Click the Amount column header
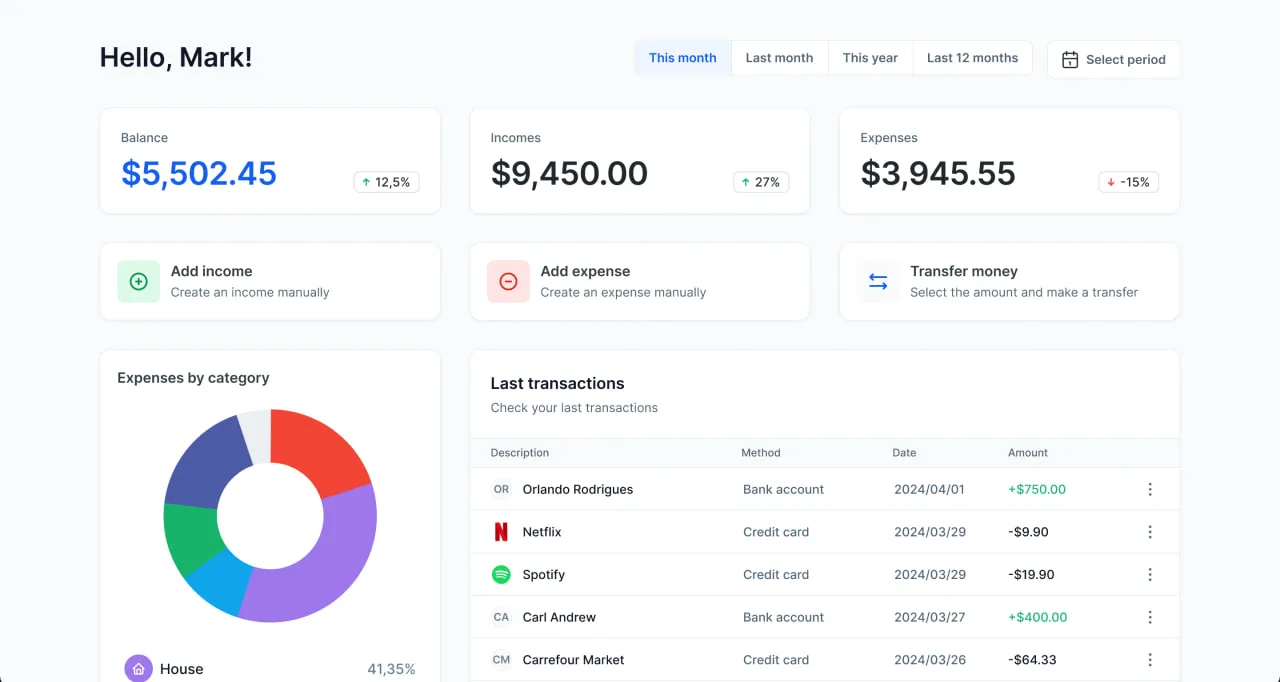This screenshot has height=682, width=1280. pyautogui.click(x=1028, y=453)
